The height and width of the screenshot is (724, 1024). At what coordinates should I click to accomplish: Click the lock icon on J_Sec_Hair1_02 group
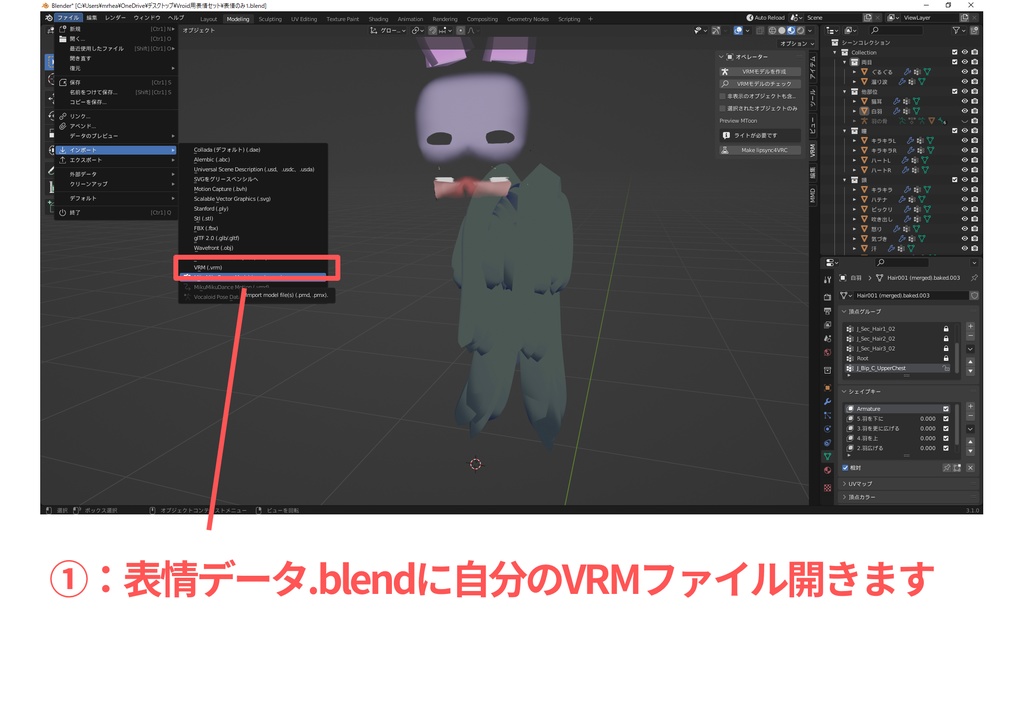tap(946, 328)
